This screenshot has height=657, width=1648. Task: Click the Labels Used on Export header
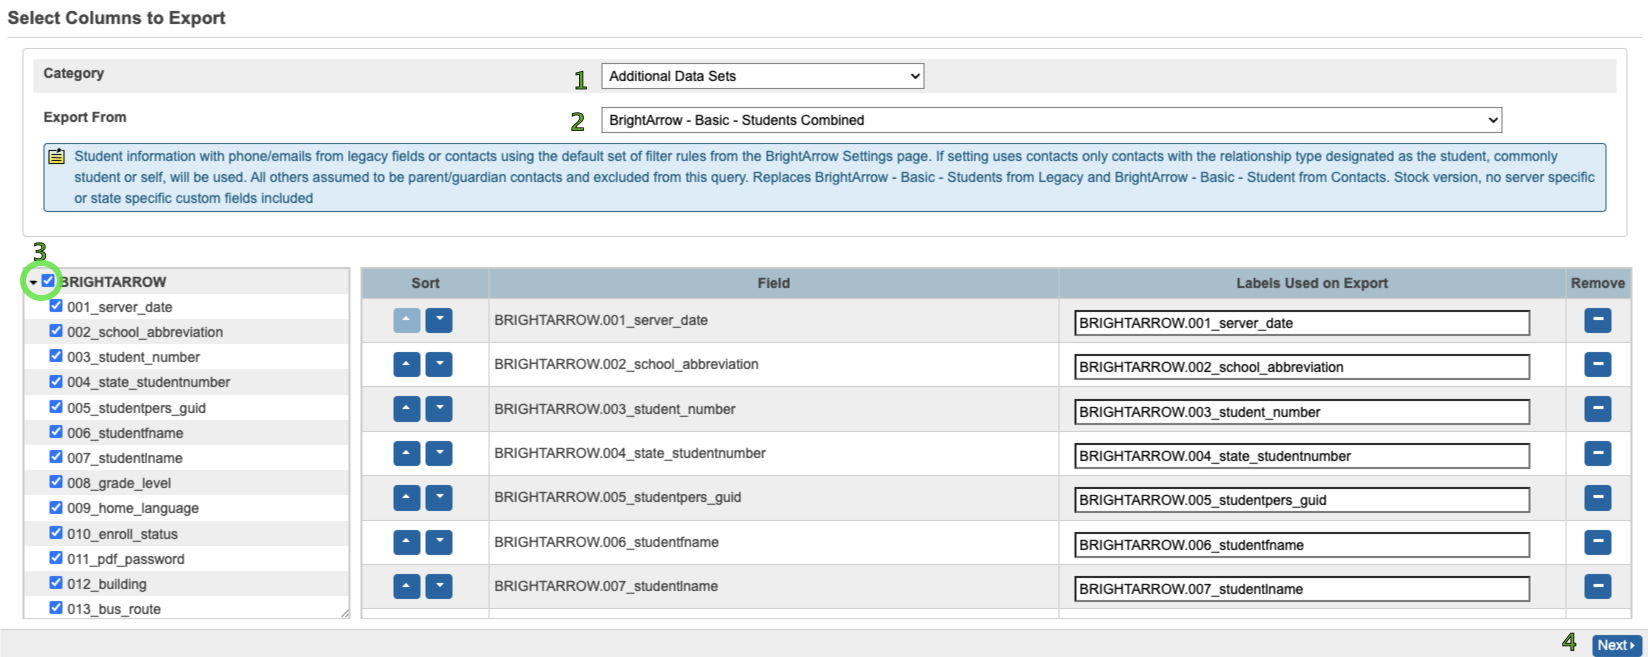point(1312,283)
